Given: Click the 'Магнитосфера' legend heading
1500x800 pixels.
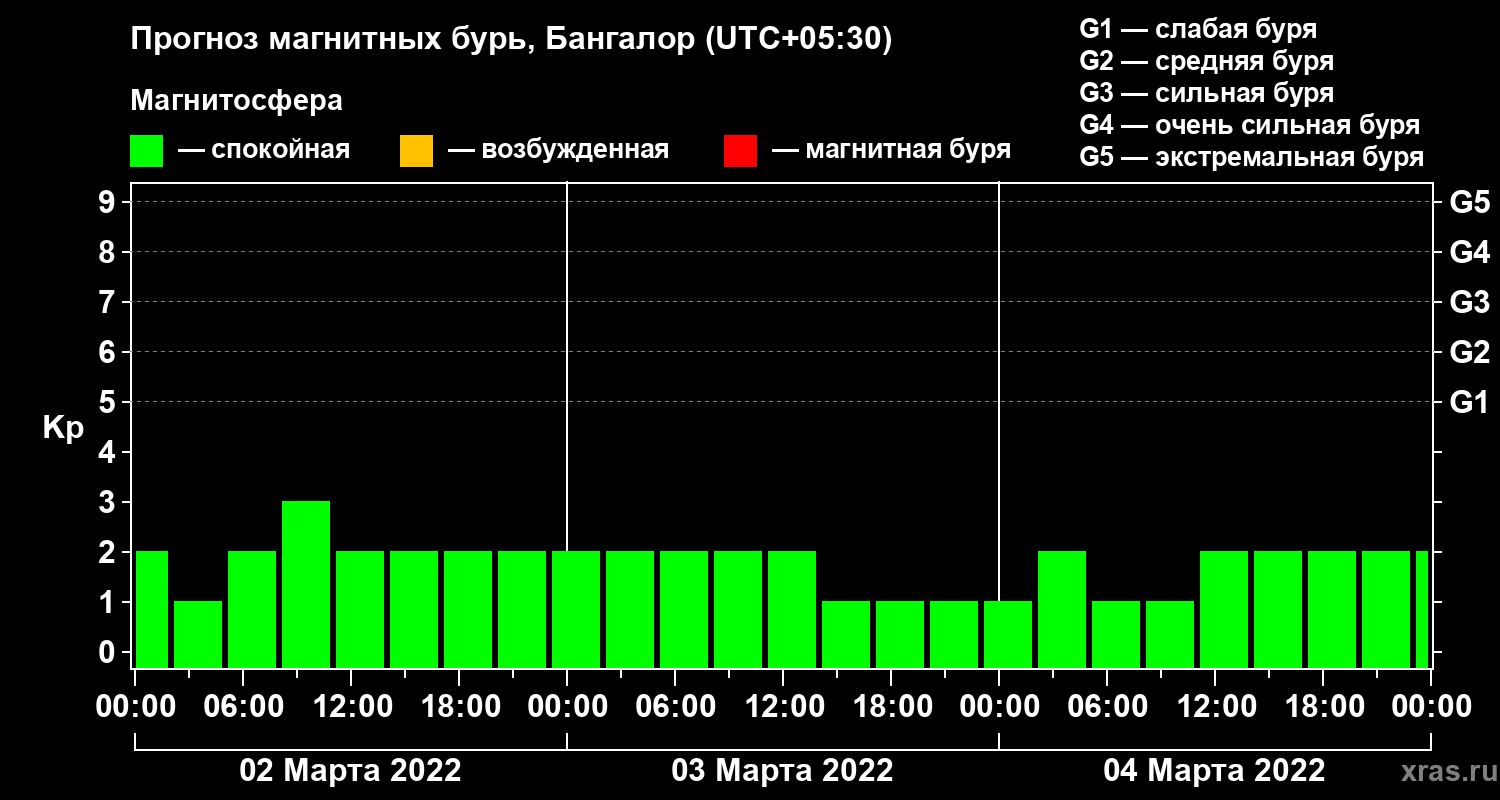Looking at the screenshot, I should [236, 101].
